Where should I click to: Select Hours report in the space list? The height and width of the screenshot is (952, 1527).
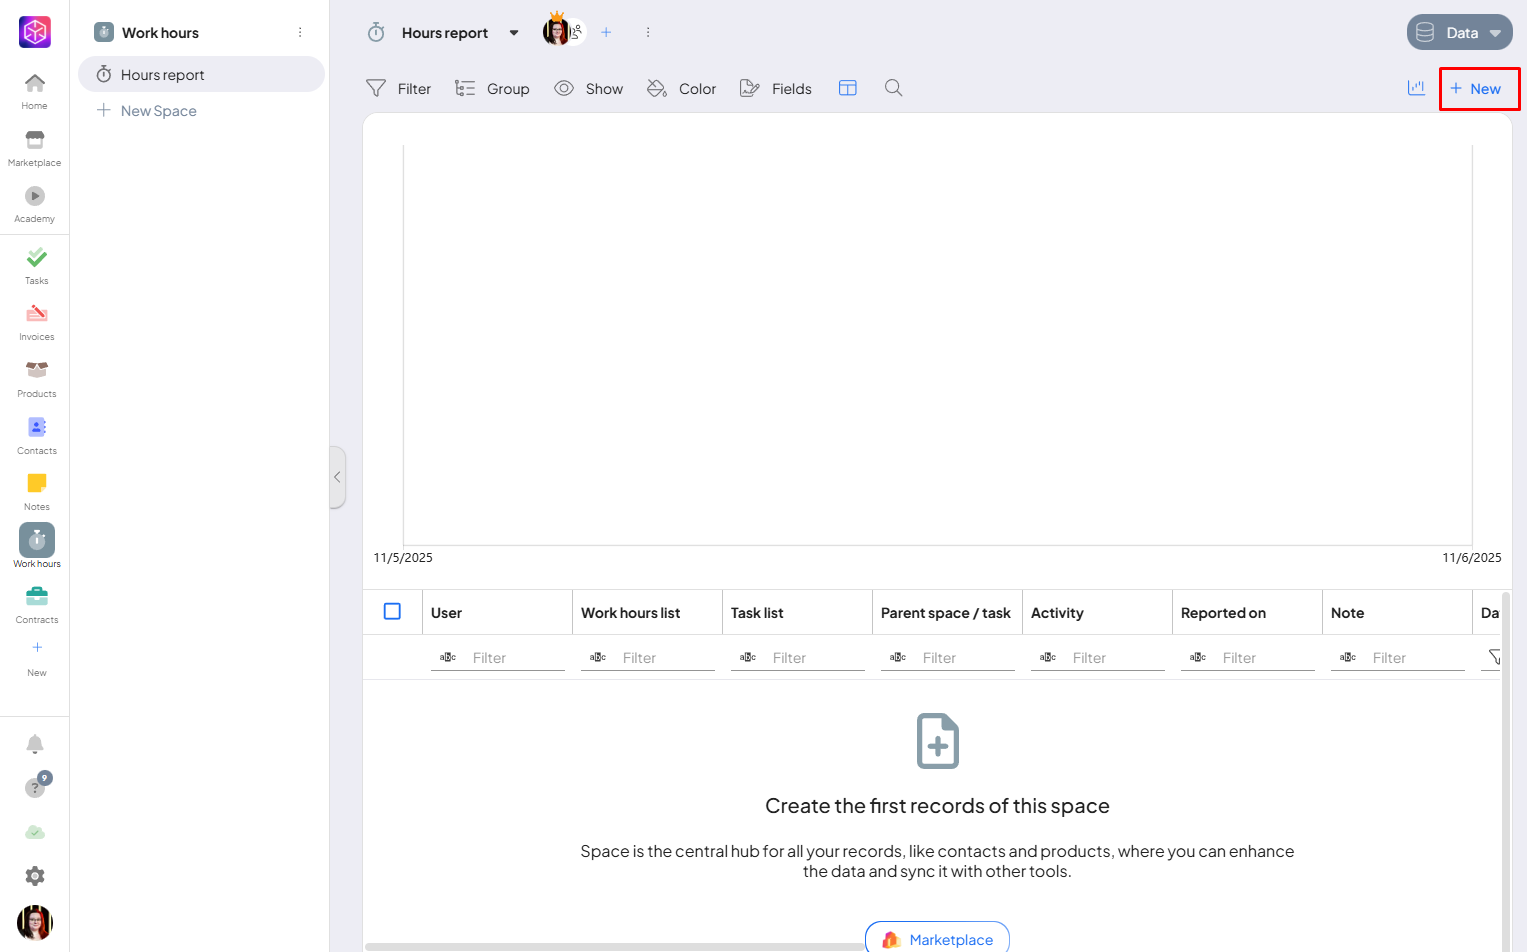point(162,75)
